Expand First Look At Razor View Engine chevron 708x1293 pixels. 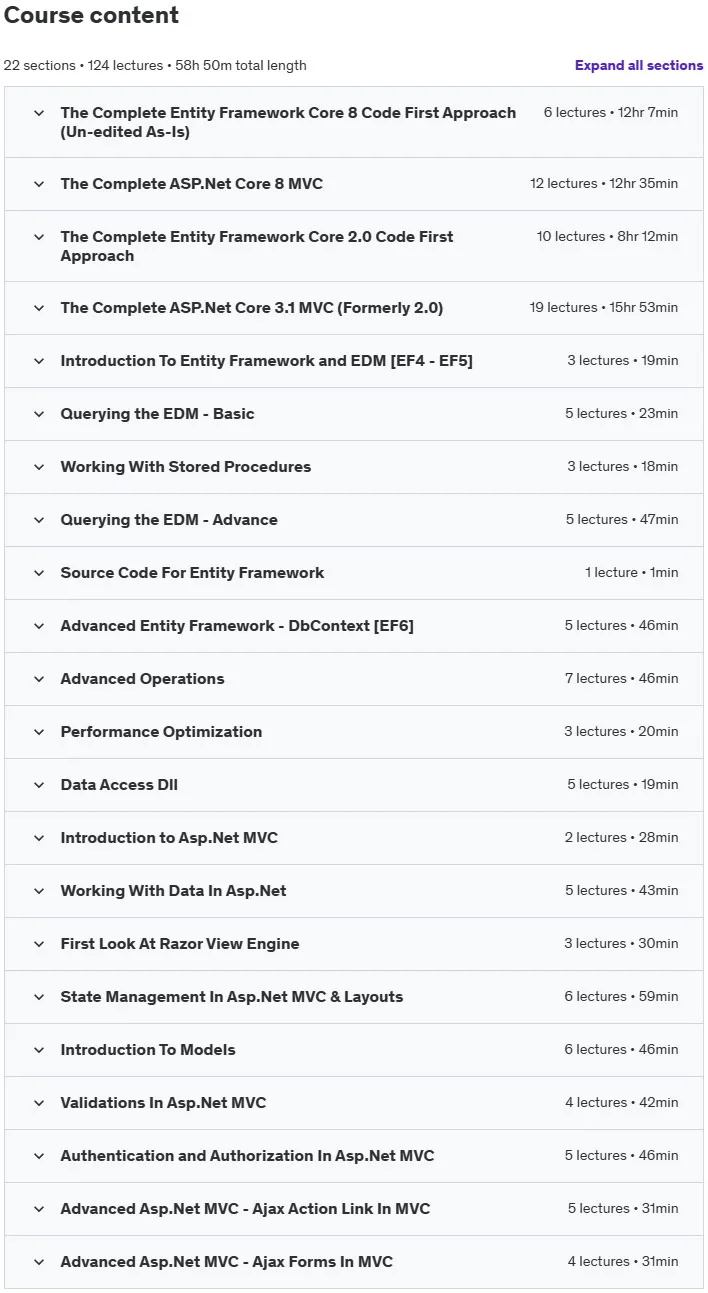[39, 944]
